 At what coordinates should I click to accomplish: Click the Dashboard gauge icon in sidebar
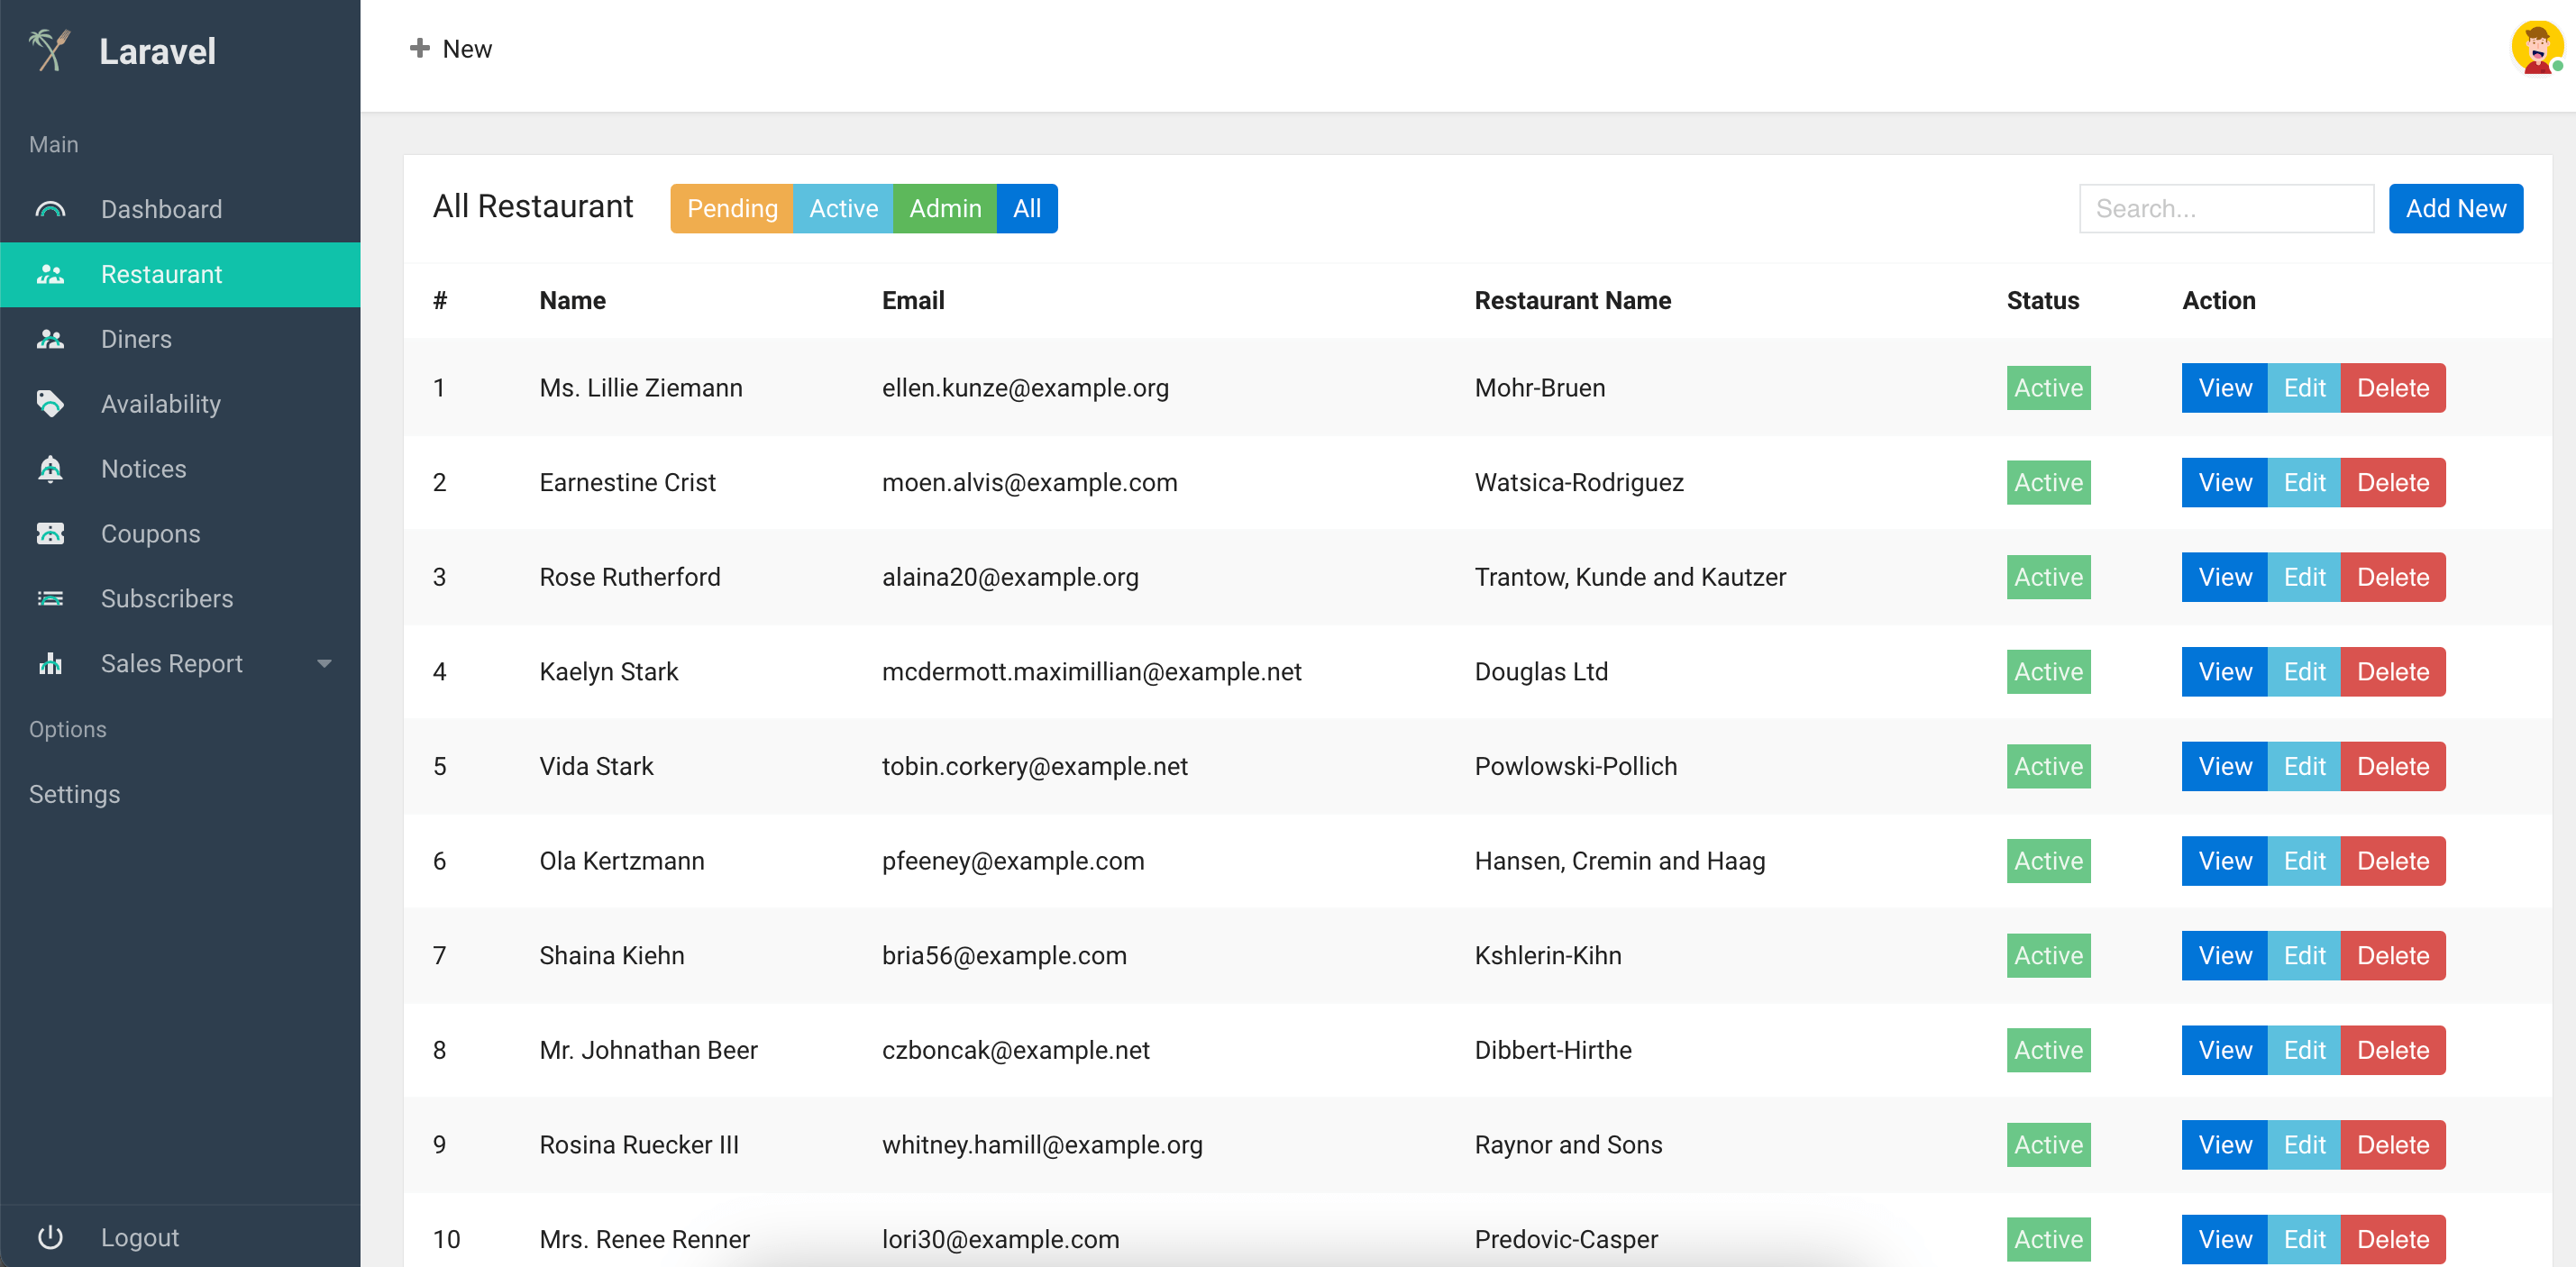50,209
